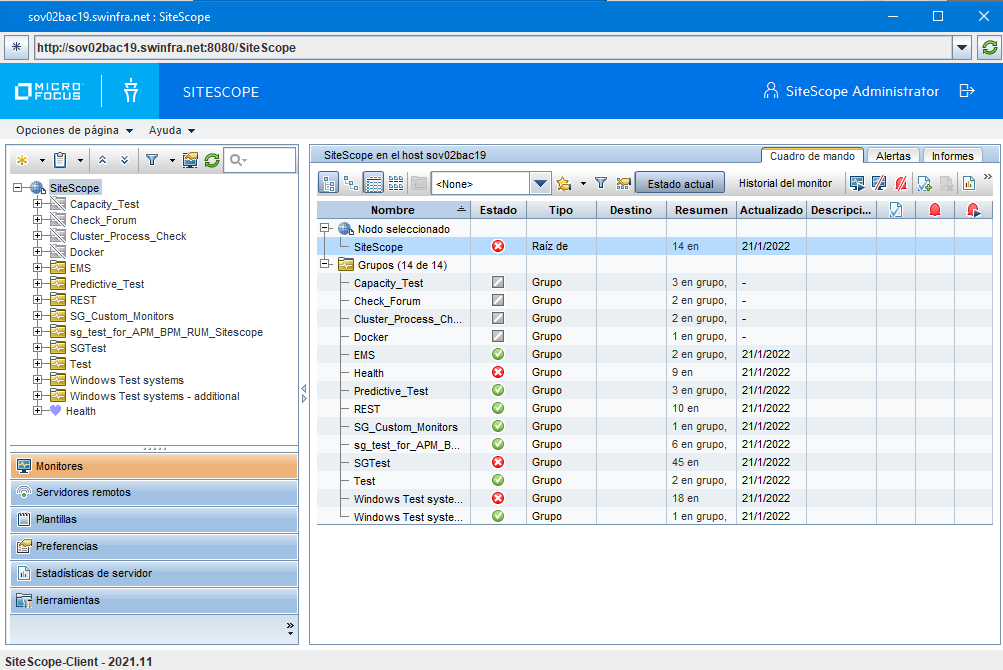Image resolution: width=1003 pixels, height=670 pixels.
Task: Open the <None> dropdown in the dashboard toolbar
Action: tap(540, 183)
